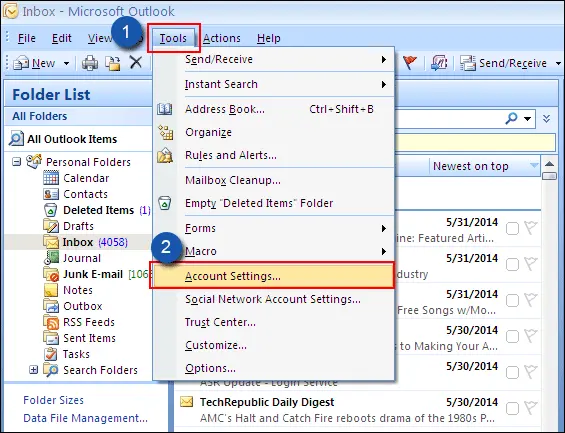Viewport: 565px width, 433px height.
Task: Click the Data File Management link
Action: (x=85, y=418)
